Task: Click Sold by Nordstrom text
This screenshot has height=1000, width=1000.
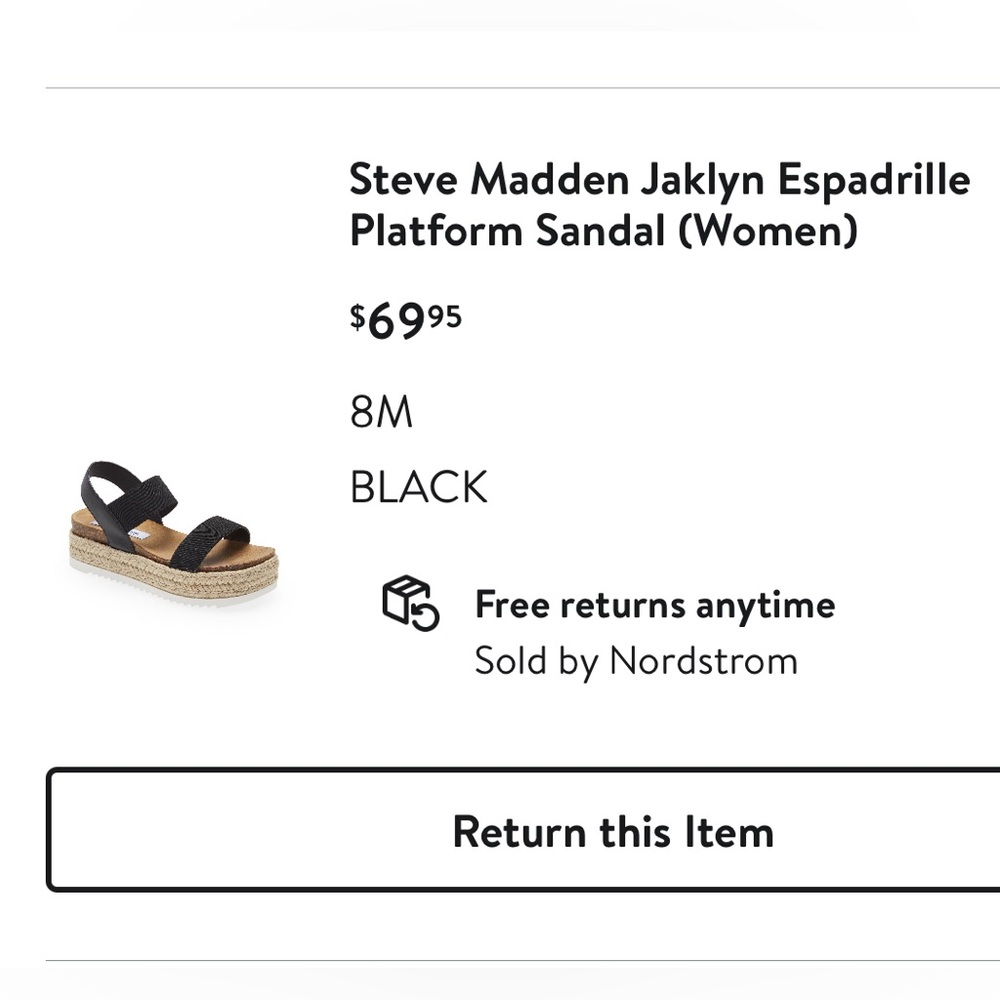Action: click(635, 660)
